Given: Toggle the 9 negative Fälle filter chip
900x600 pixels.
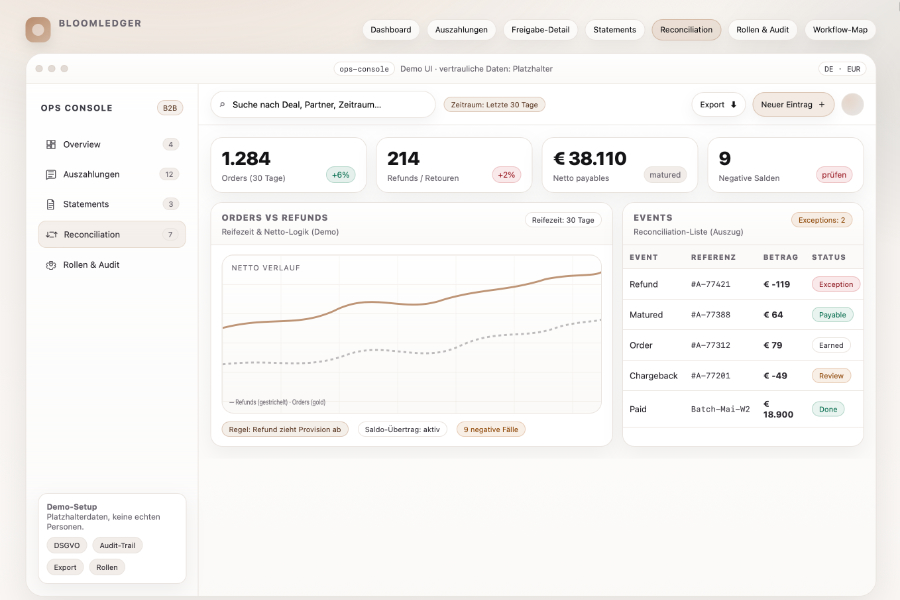Looking at the screenshot, I should click(x=490, y=429).
